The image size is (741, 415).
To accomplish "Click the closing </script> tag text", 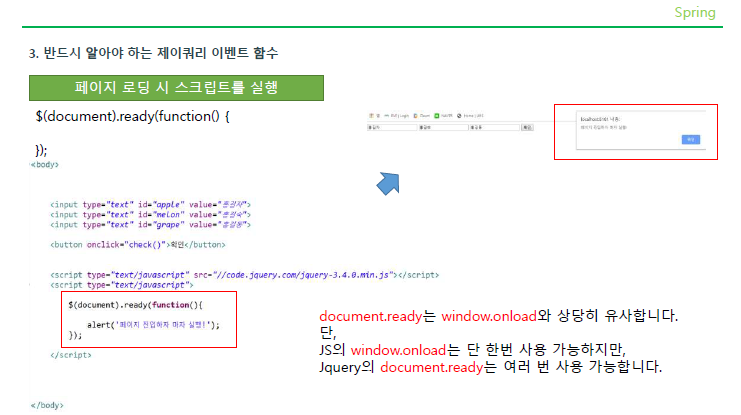I will (x=71, y=355).
